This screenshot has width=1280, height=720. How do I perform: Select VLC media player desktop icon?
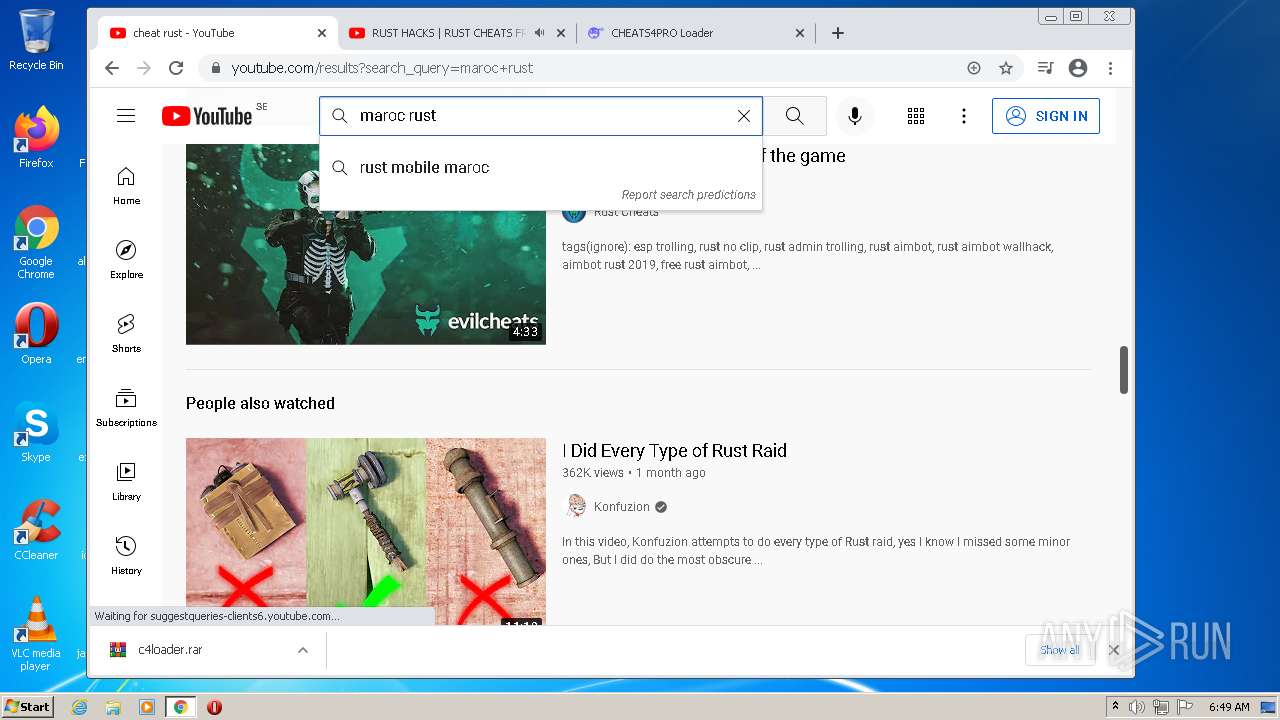[x=36, y=634]
